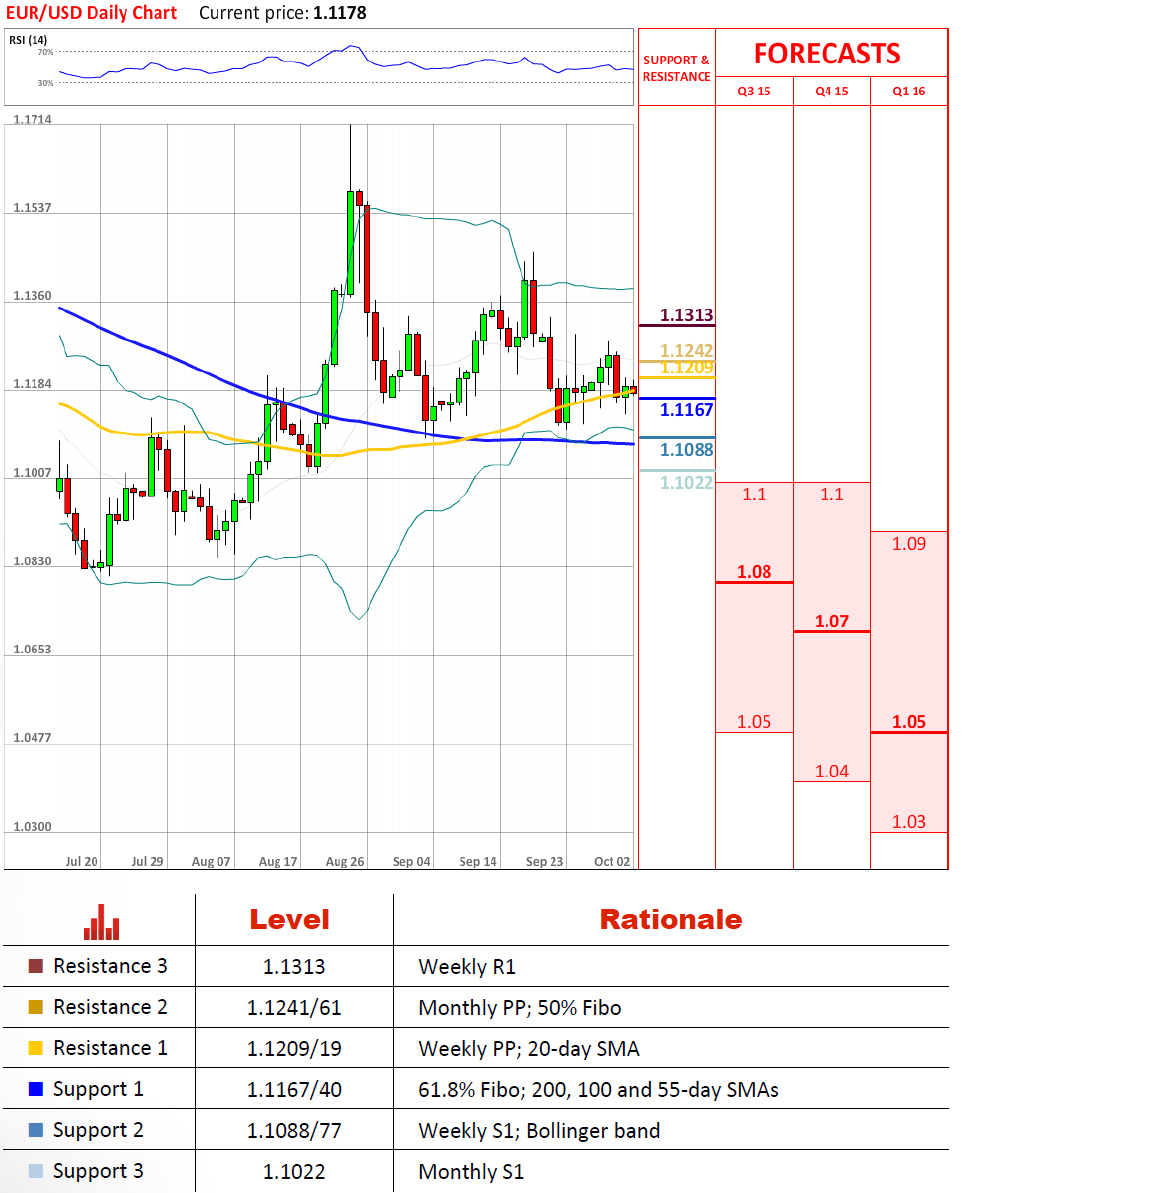The width and height of the screenshot is (1152, 1193).
Task: Select the 'Q3 15' forecast column header
Action: click(754, 91)
